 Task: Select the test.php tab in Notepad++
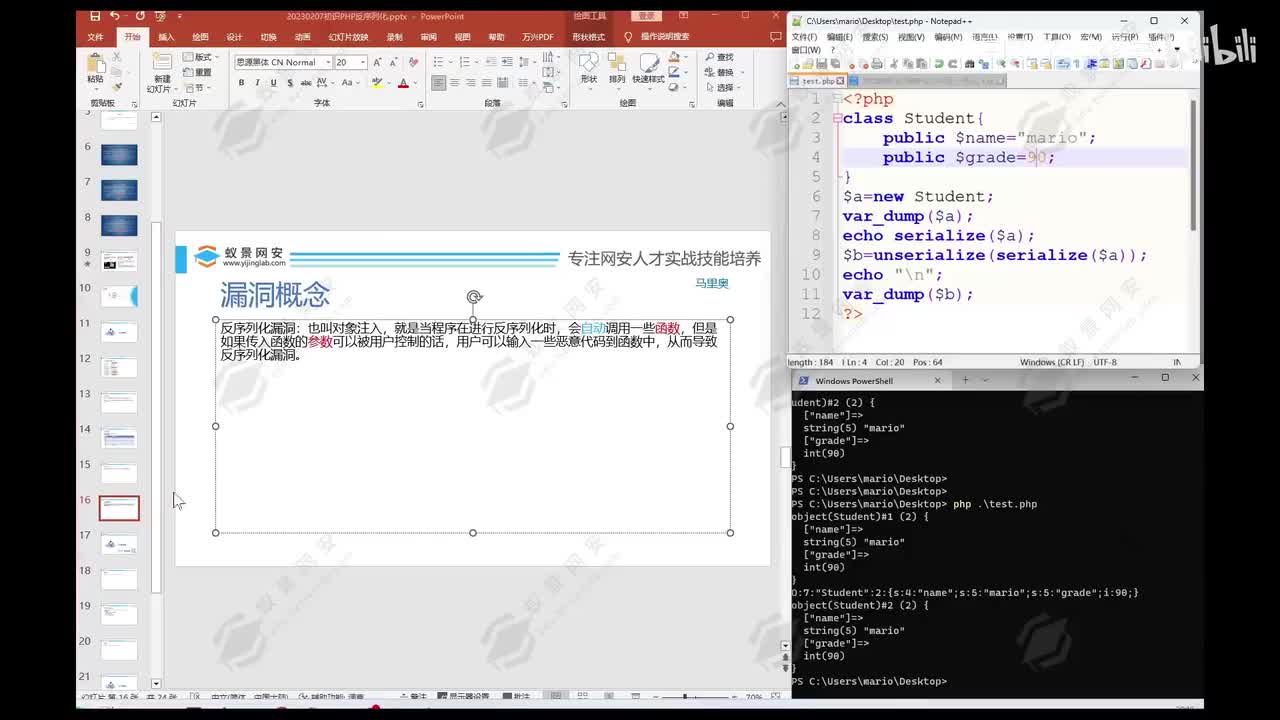(x=817, y=81)
